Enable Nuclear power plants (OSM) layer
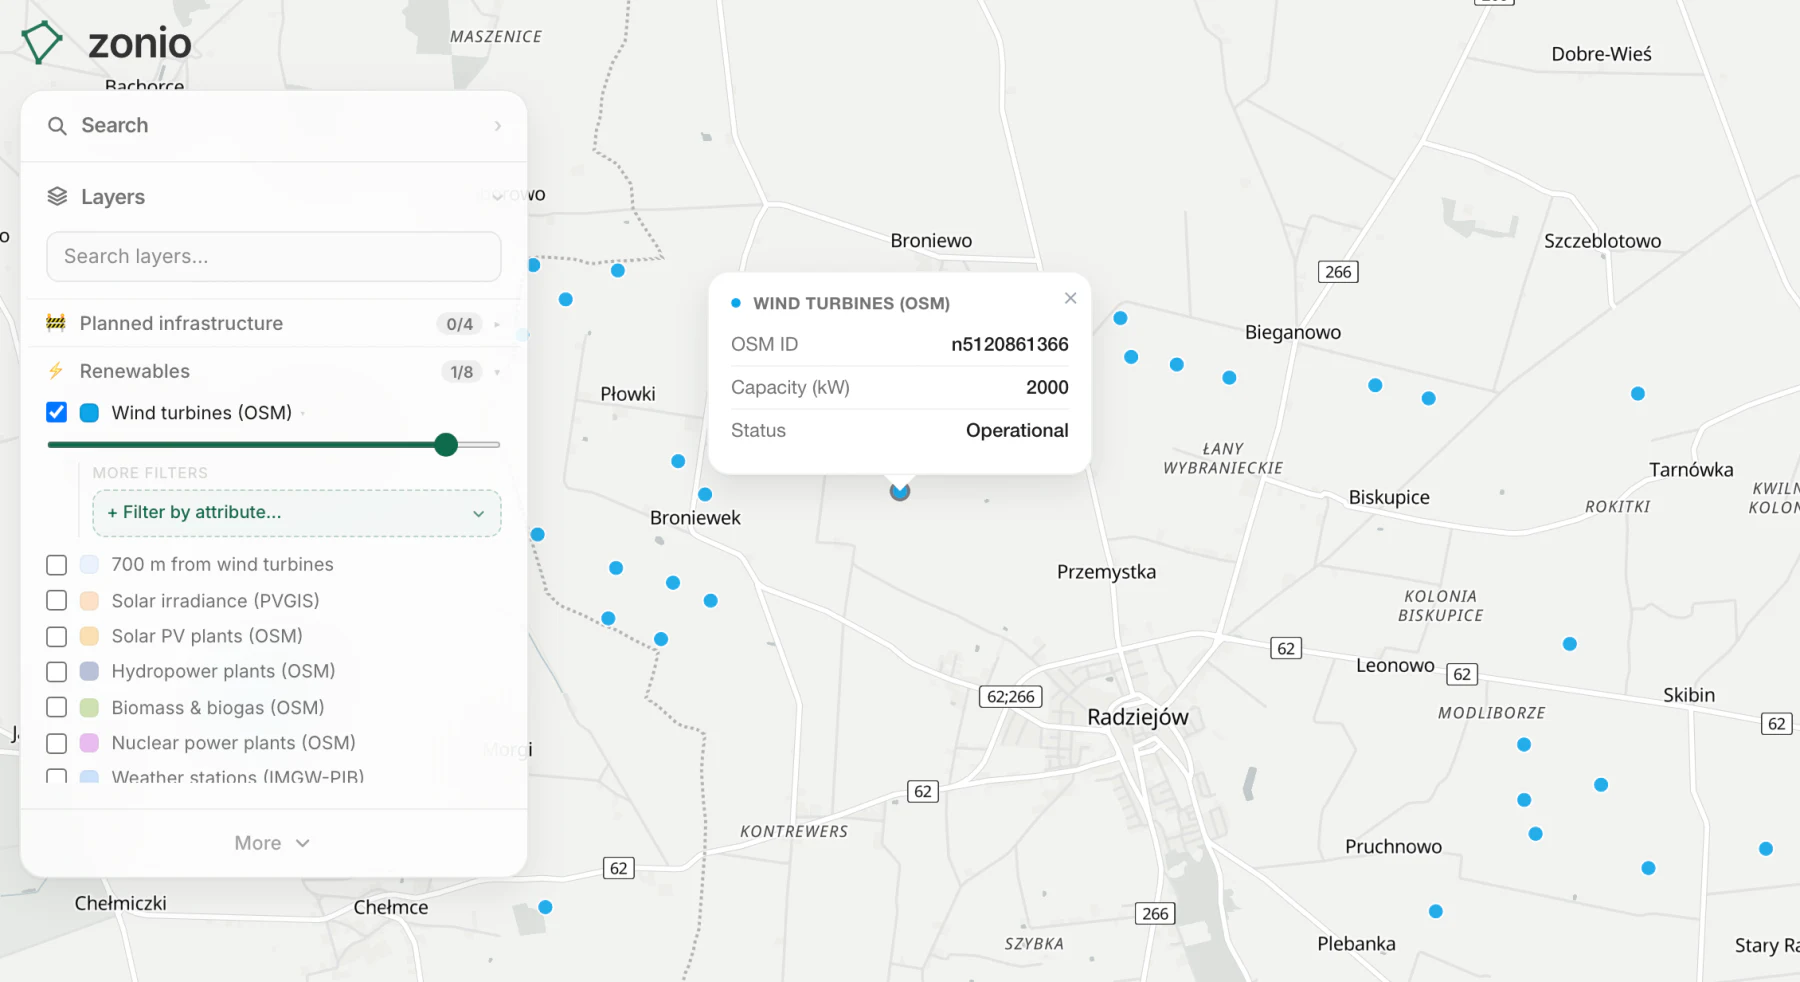The height and width of the screenshot is (982, 1800). 57,743
